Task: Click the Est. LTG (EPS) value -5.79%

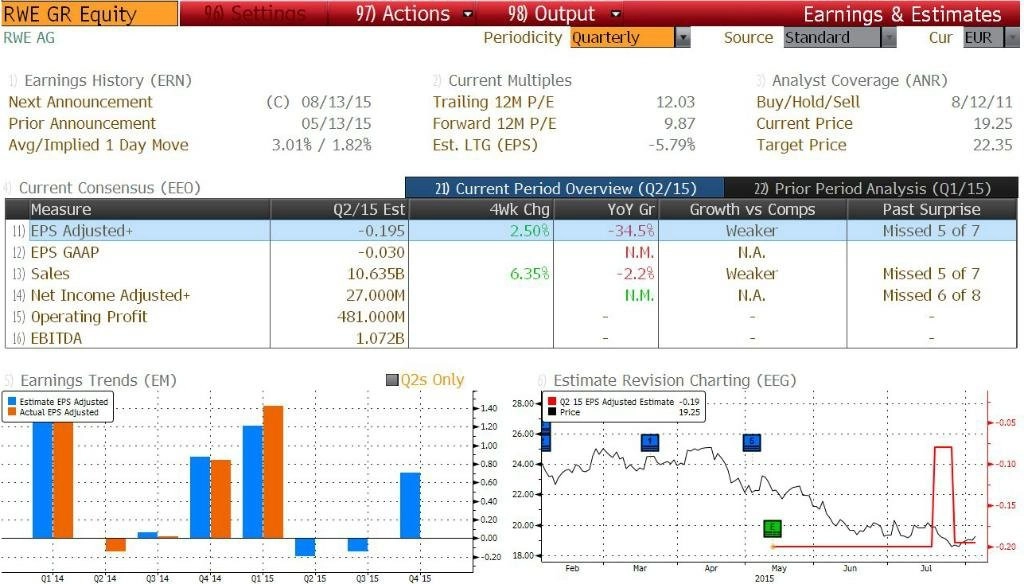Action: [671, 145]
